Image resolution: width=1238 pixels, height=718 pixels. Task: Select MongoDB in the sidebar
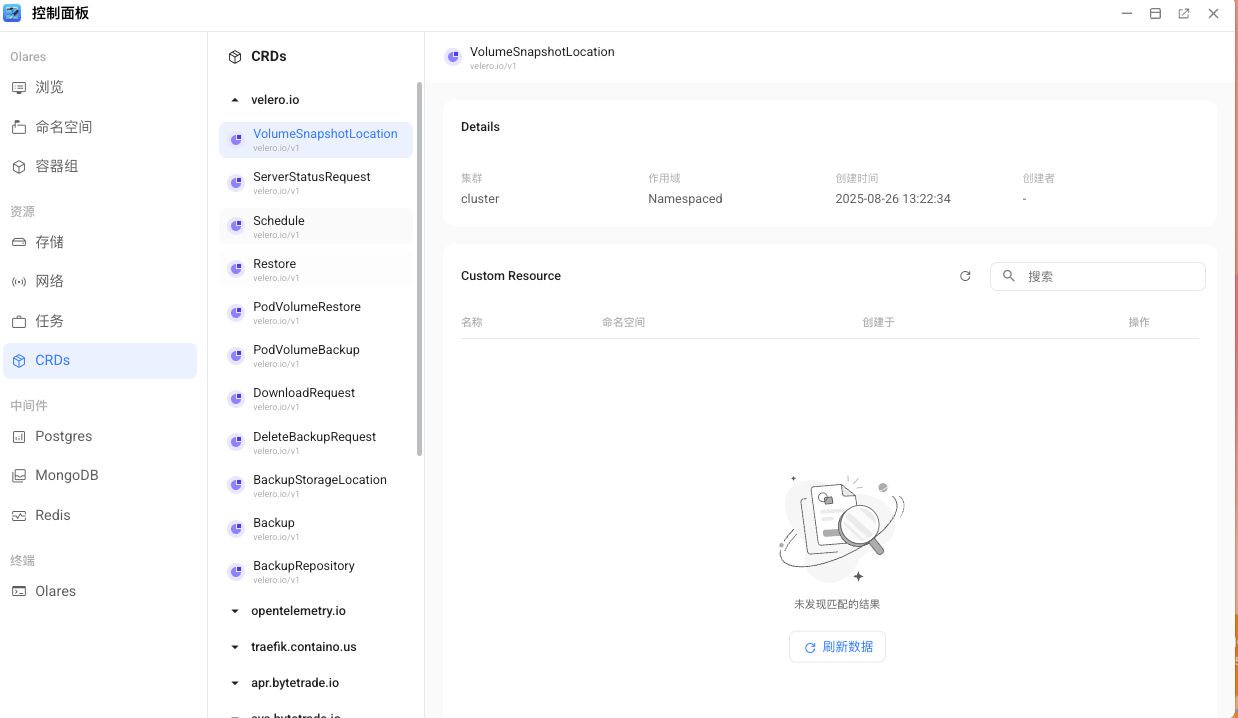click(x=67, y=476)
